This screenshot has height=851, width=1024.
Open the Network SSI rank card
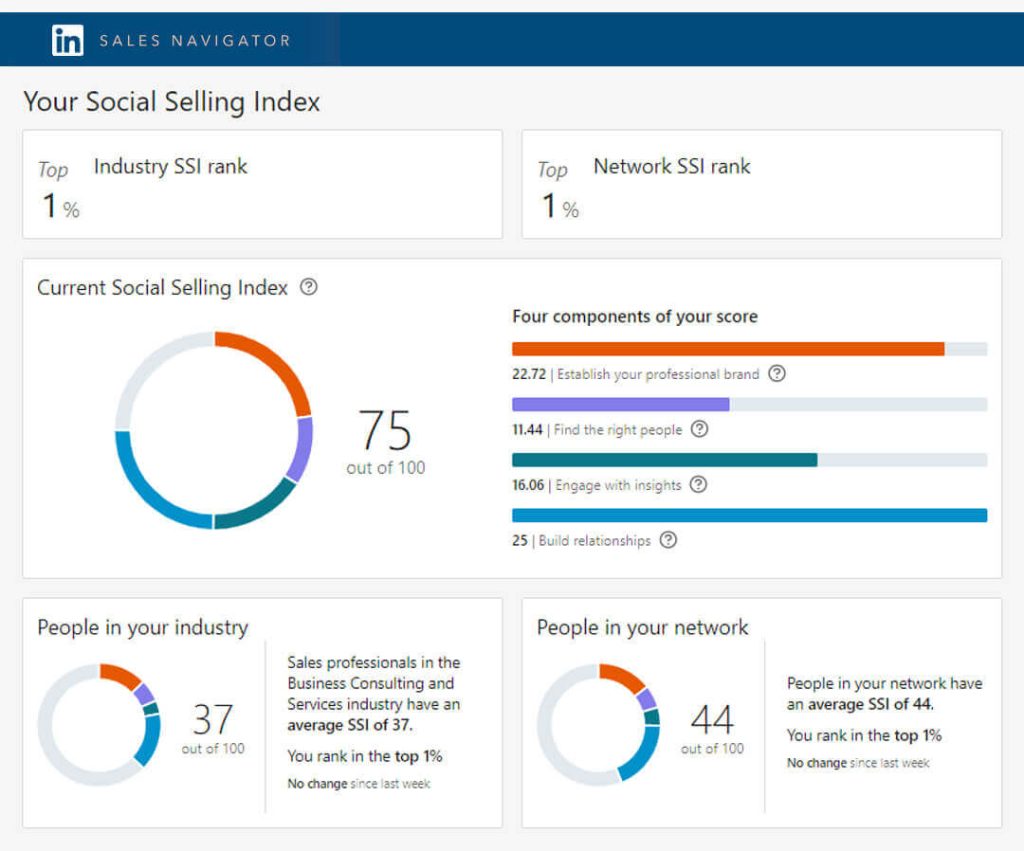[x=761, y=184]
